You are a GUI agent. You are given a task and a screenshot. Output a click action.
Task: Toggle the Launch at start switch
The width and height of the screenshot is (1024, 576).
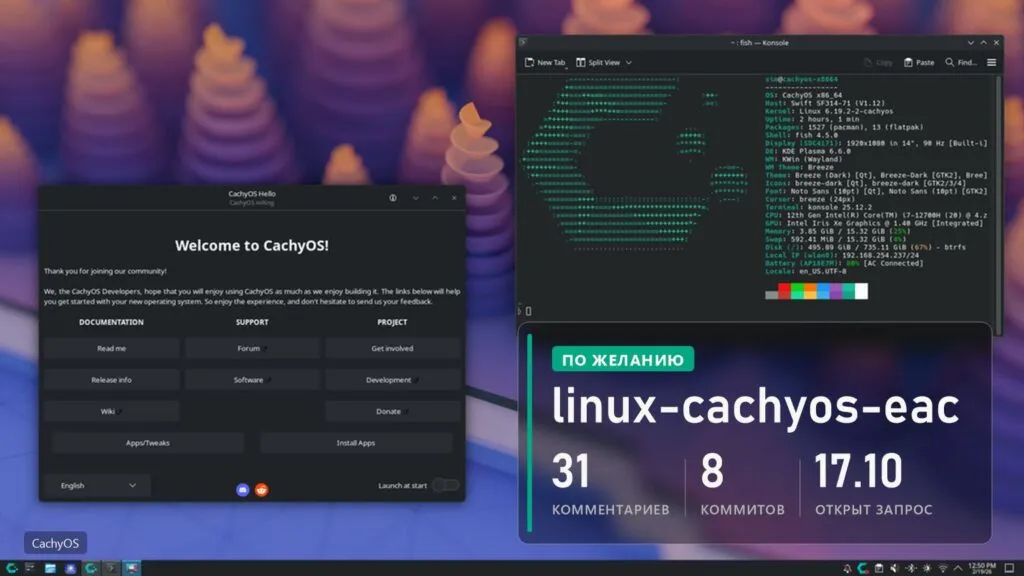point(445,485)
